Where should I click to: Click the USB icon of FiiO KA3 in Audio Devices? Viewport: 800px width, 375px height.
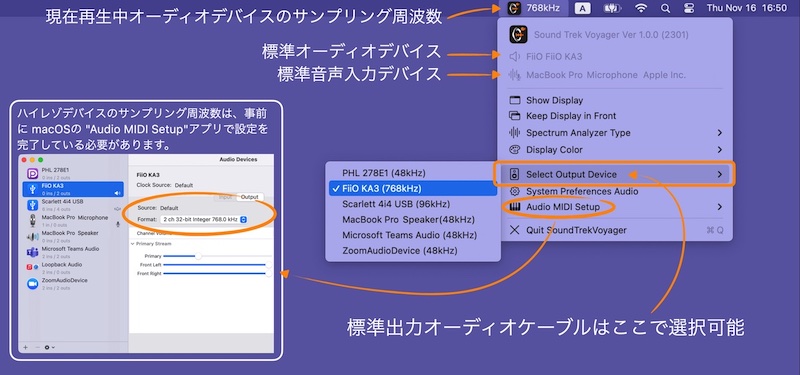click(x=33, y=189)
